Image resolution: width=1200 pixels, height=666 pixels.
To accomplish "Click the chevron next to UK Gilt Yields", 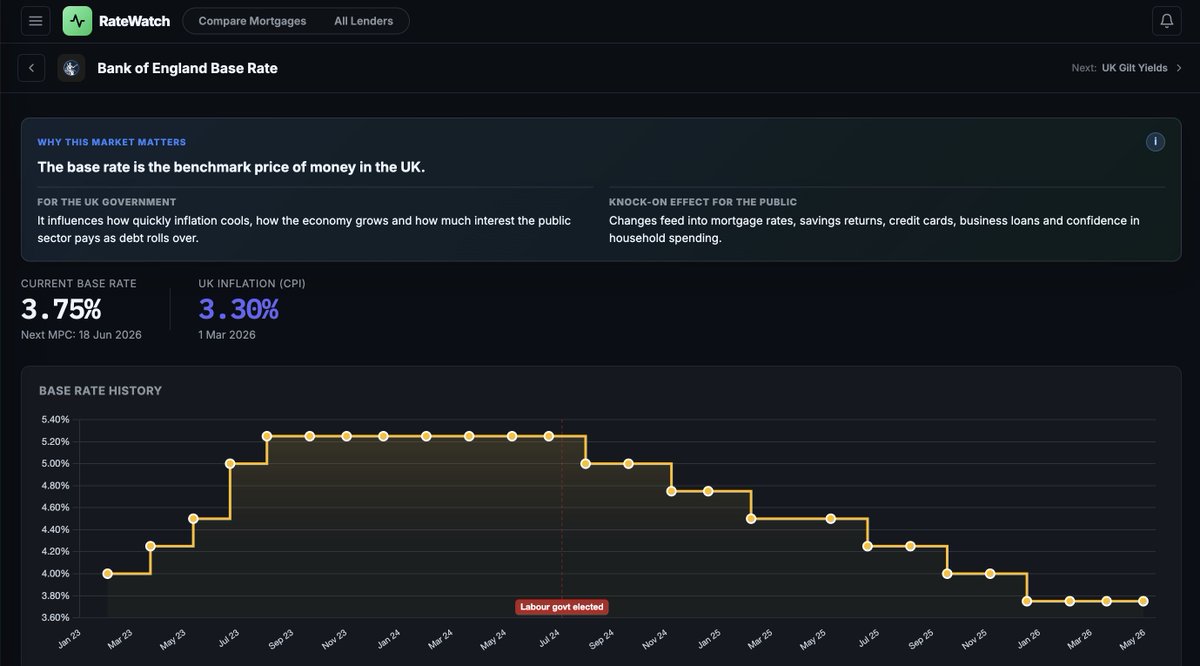I will click(1179, 68).
